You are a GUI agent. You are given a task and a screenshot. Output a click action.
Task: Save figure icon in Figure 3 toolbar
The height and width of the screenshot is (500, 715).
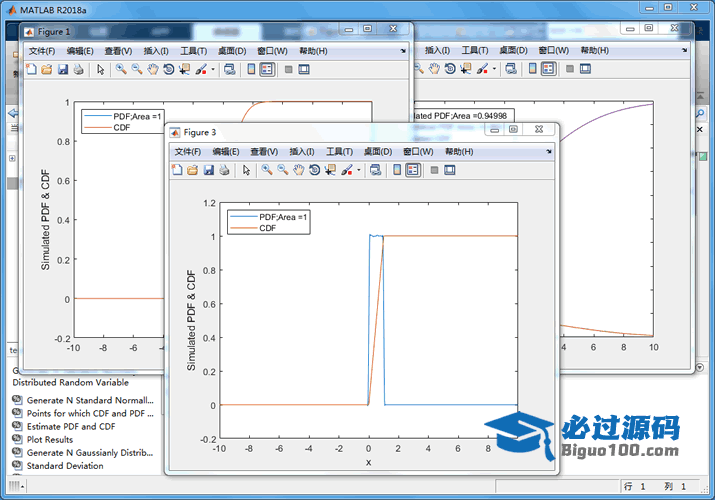point(208,170)
